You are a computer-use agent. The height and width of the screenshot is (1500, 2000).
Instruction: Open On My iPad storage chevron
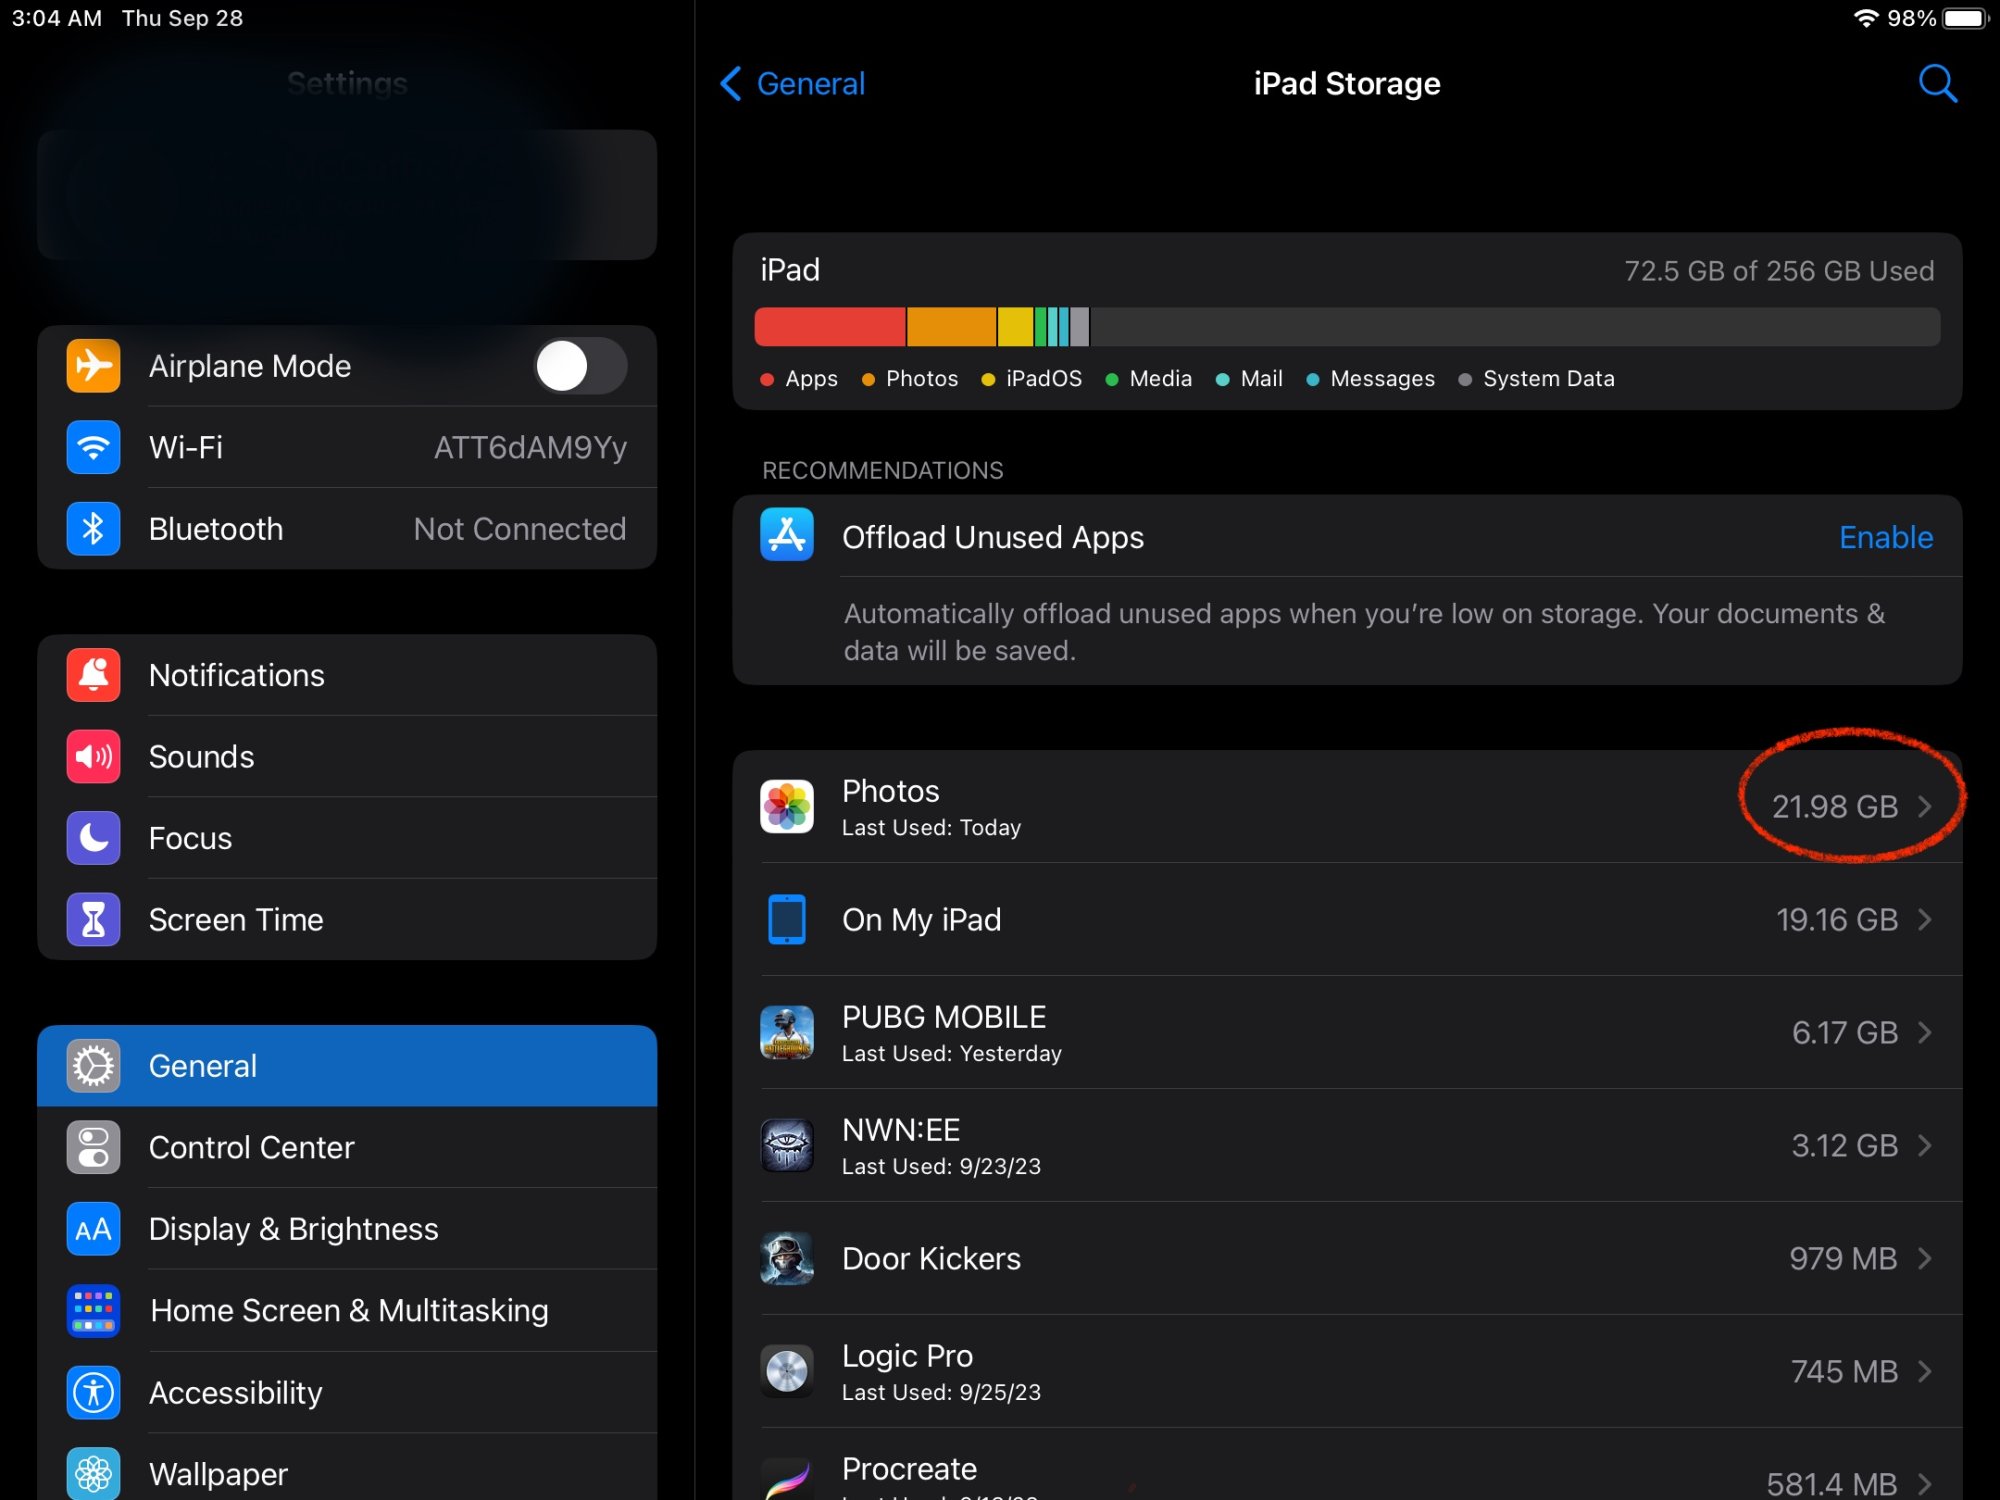1925,919
